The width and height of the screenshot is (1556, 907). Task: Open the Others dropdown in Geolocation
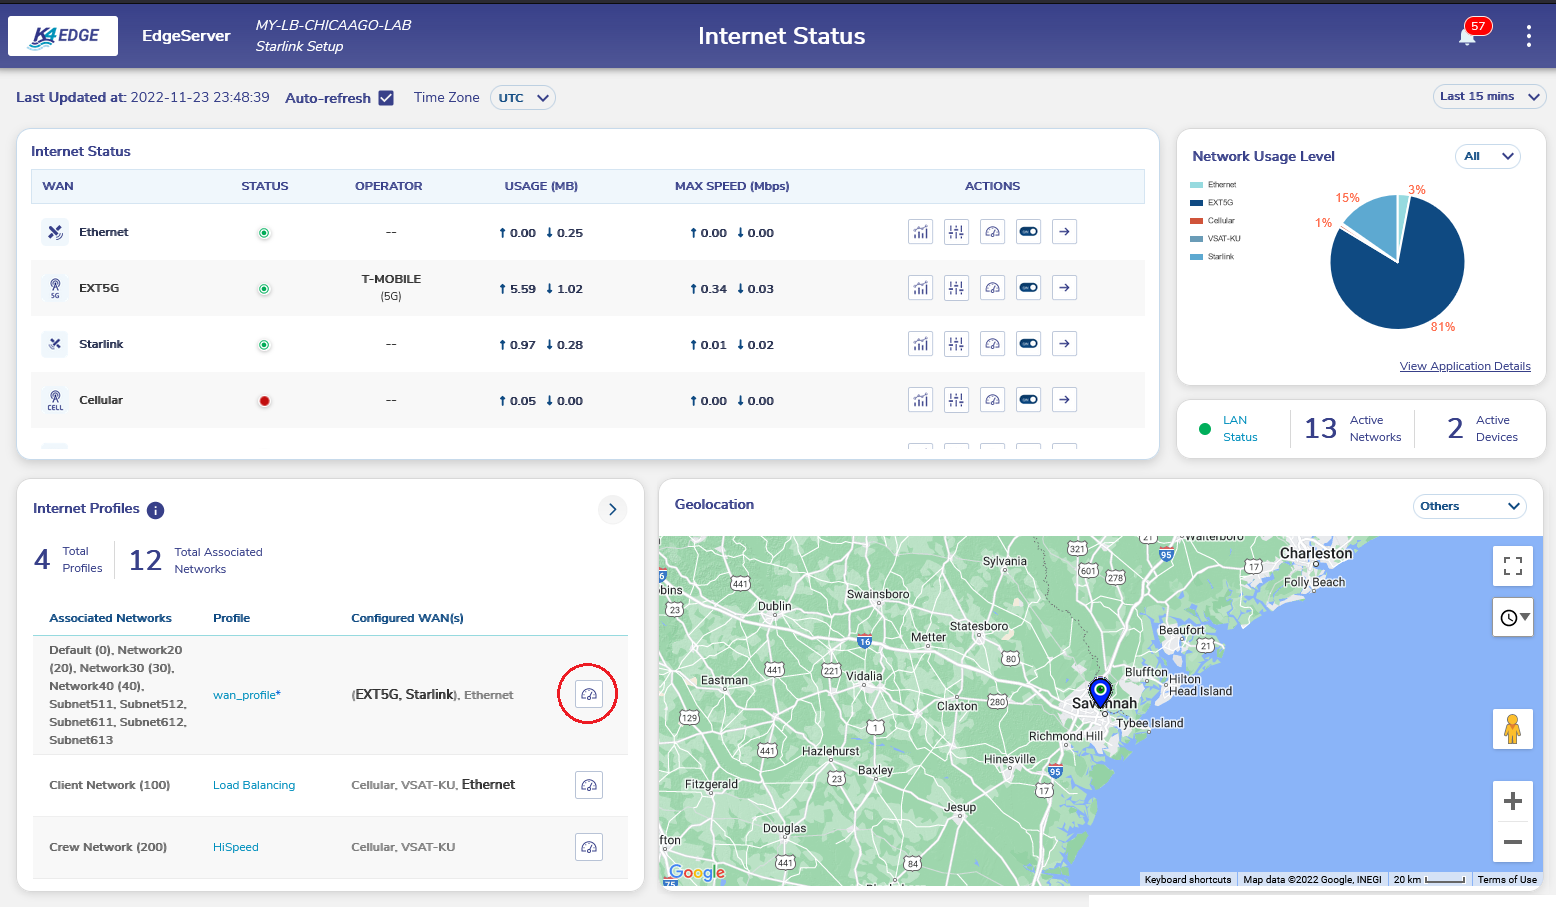[x=1468, y=506]
